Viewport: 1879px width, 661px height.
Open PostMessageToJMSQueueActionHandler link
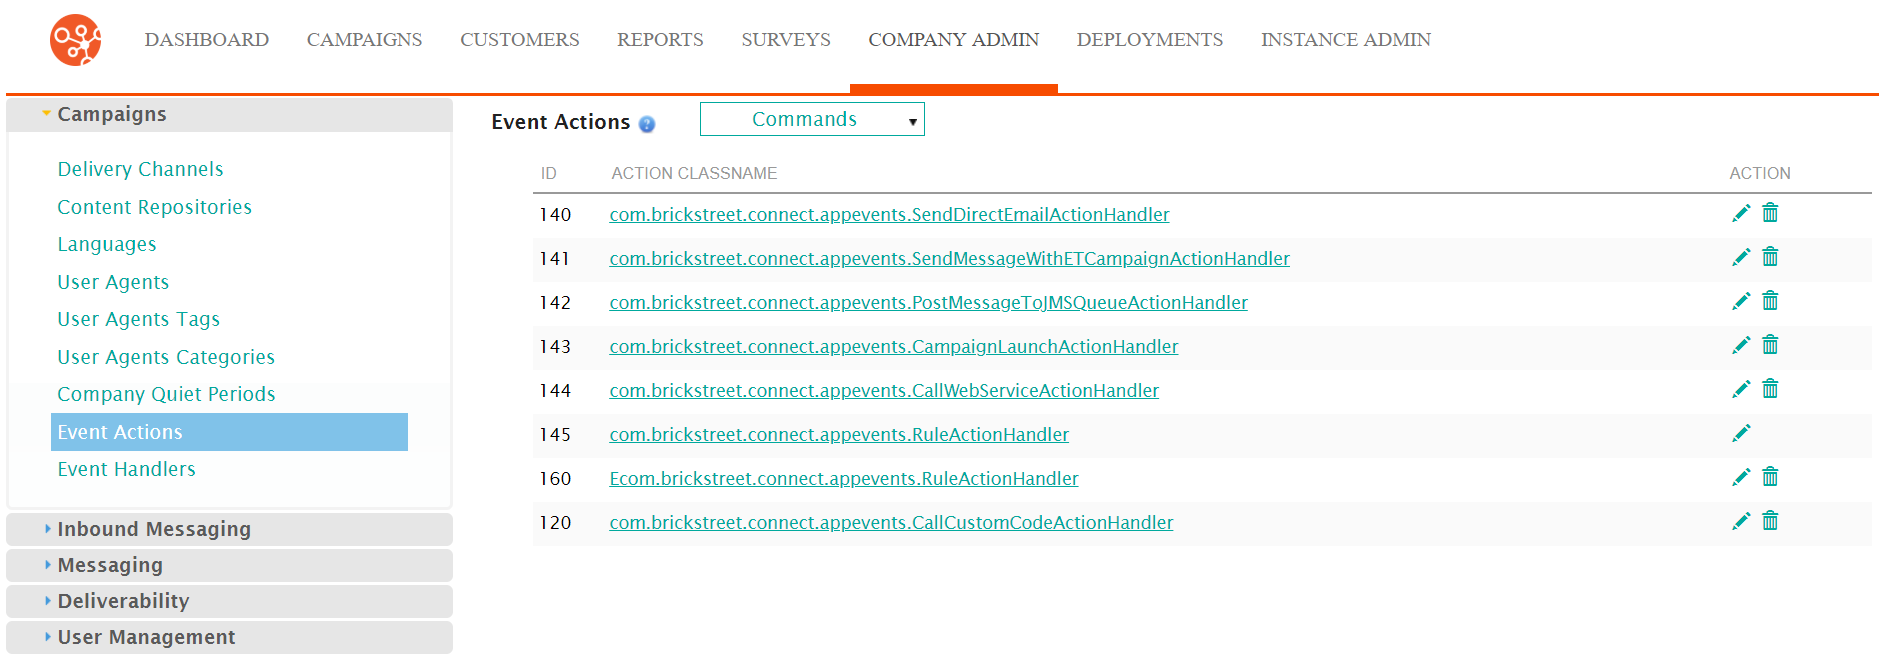point(928,302)
